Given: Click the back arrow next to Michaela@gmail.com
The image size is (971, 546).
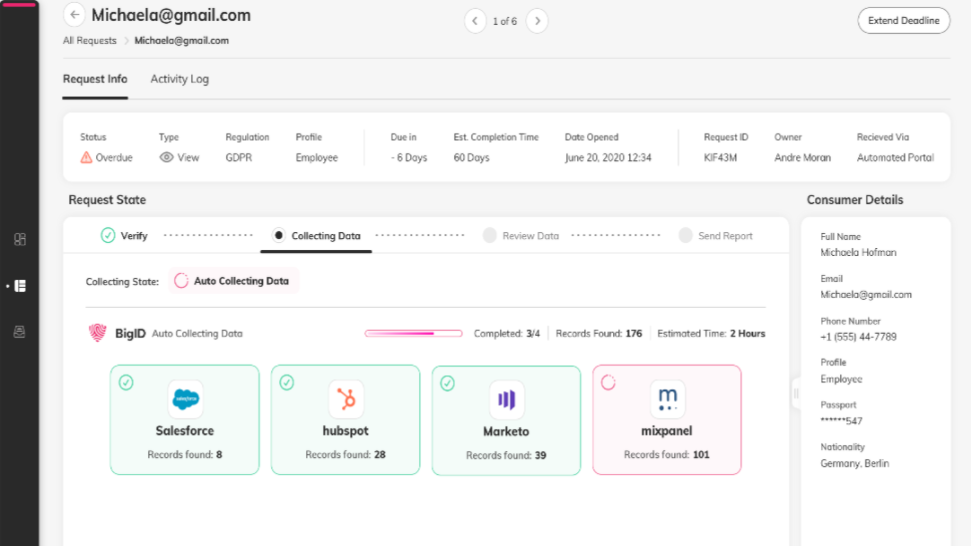Looking at the screenshot, I should tap(74, 15).
